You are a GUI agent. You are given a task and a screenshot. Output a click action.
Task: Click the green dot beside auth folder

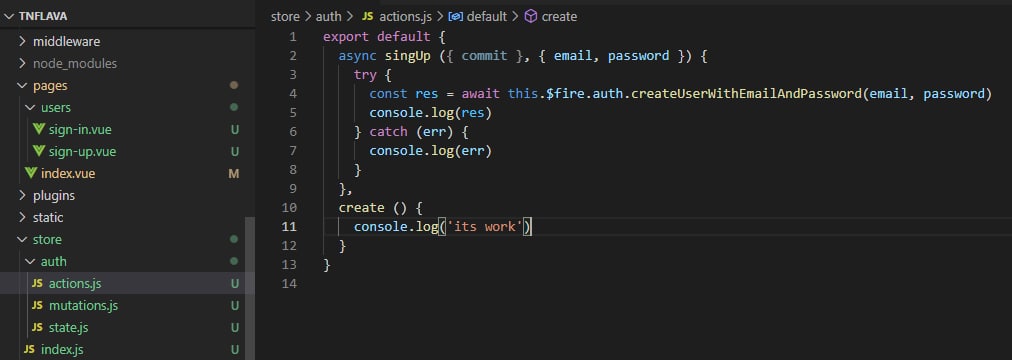pos(234,261)
